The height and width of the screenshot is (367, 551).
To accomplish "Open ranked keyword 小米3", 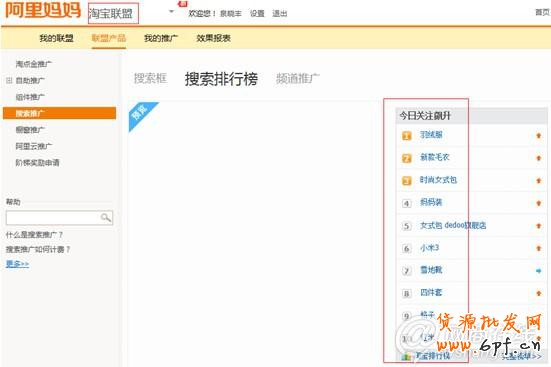I will coord(429,247).
